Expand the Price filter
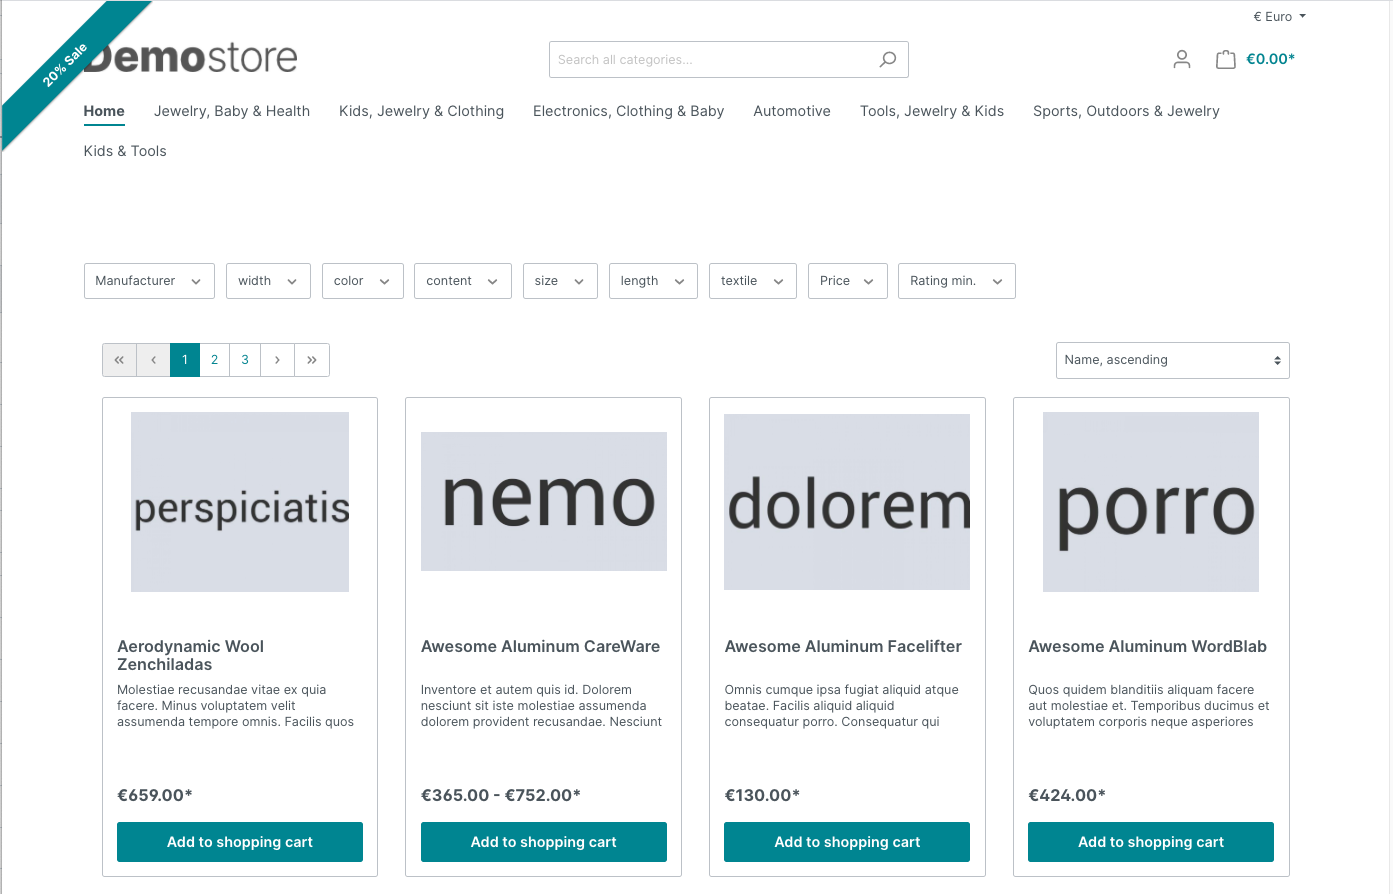Screen dimensions: 1393x894 tap(848, 281)
